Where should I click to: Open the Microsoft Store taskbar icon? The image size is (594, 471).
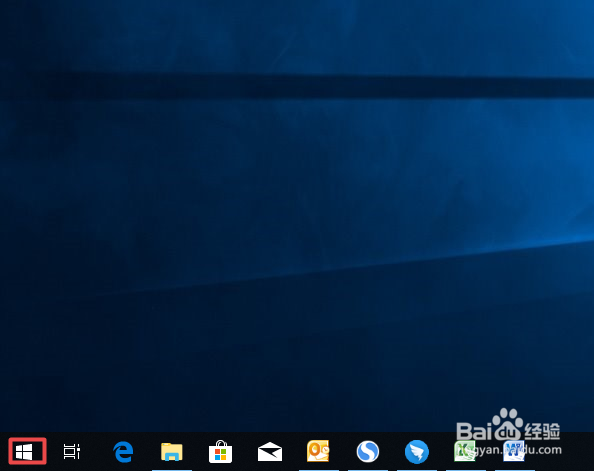point(220,451)
